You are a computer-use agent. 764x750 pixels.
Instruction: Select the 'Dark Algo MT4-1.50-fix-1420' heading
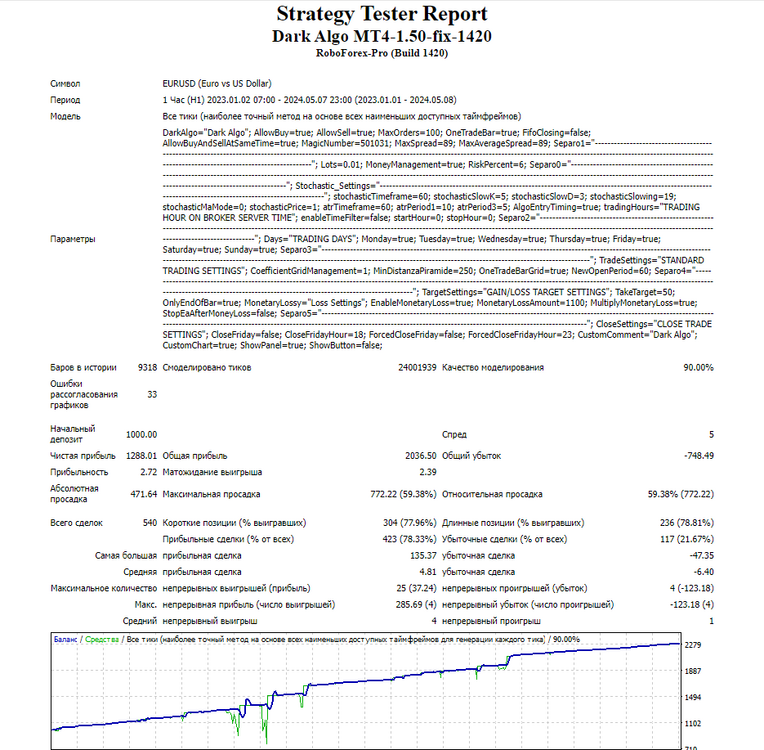pos(382,37)
